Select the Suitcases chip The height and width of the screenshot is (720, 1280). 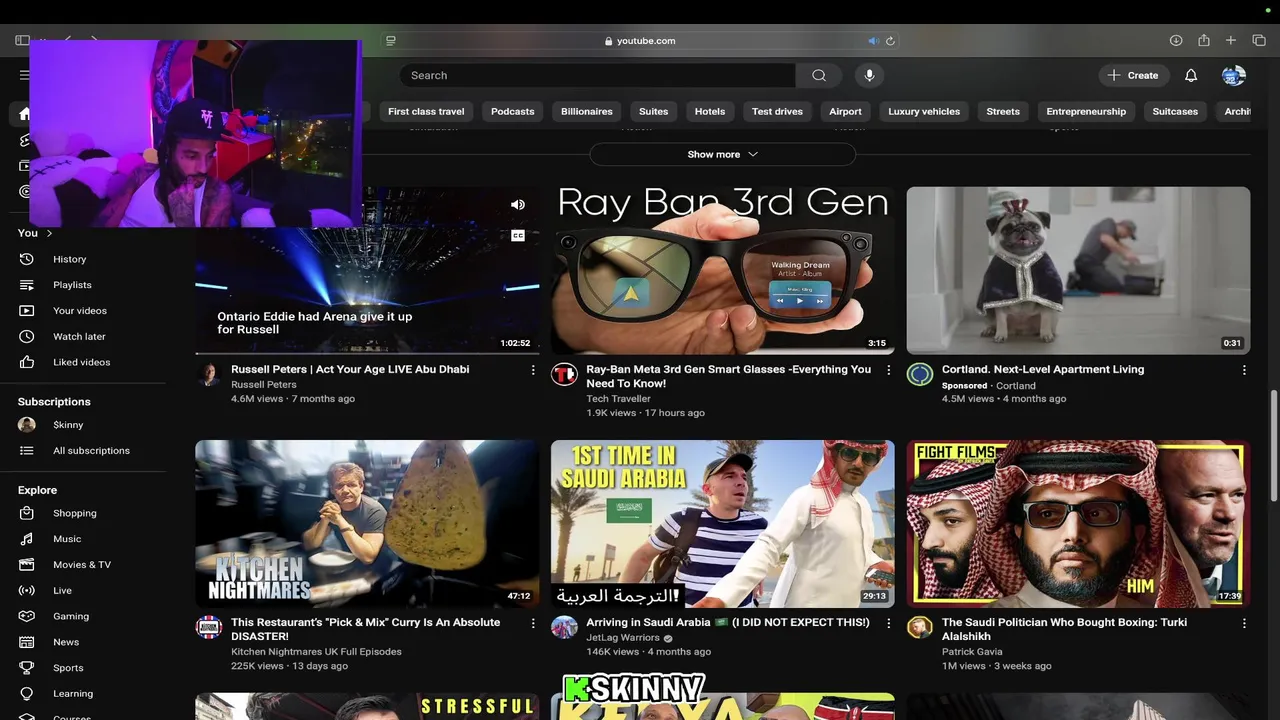click(x=1175, y=111)
